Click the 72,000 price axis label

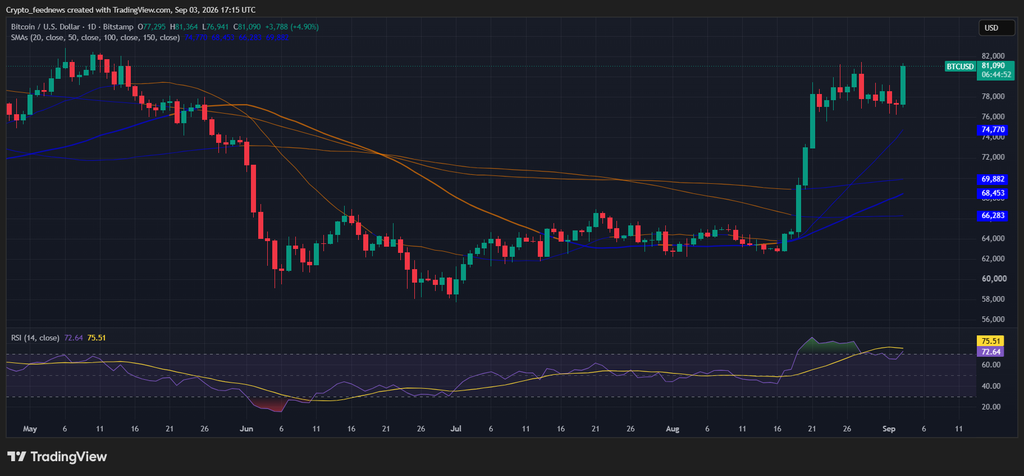tap(995, 158)
